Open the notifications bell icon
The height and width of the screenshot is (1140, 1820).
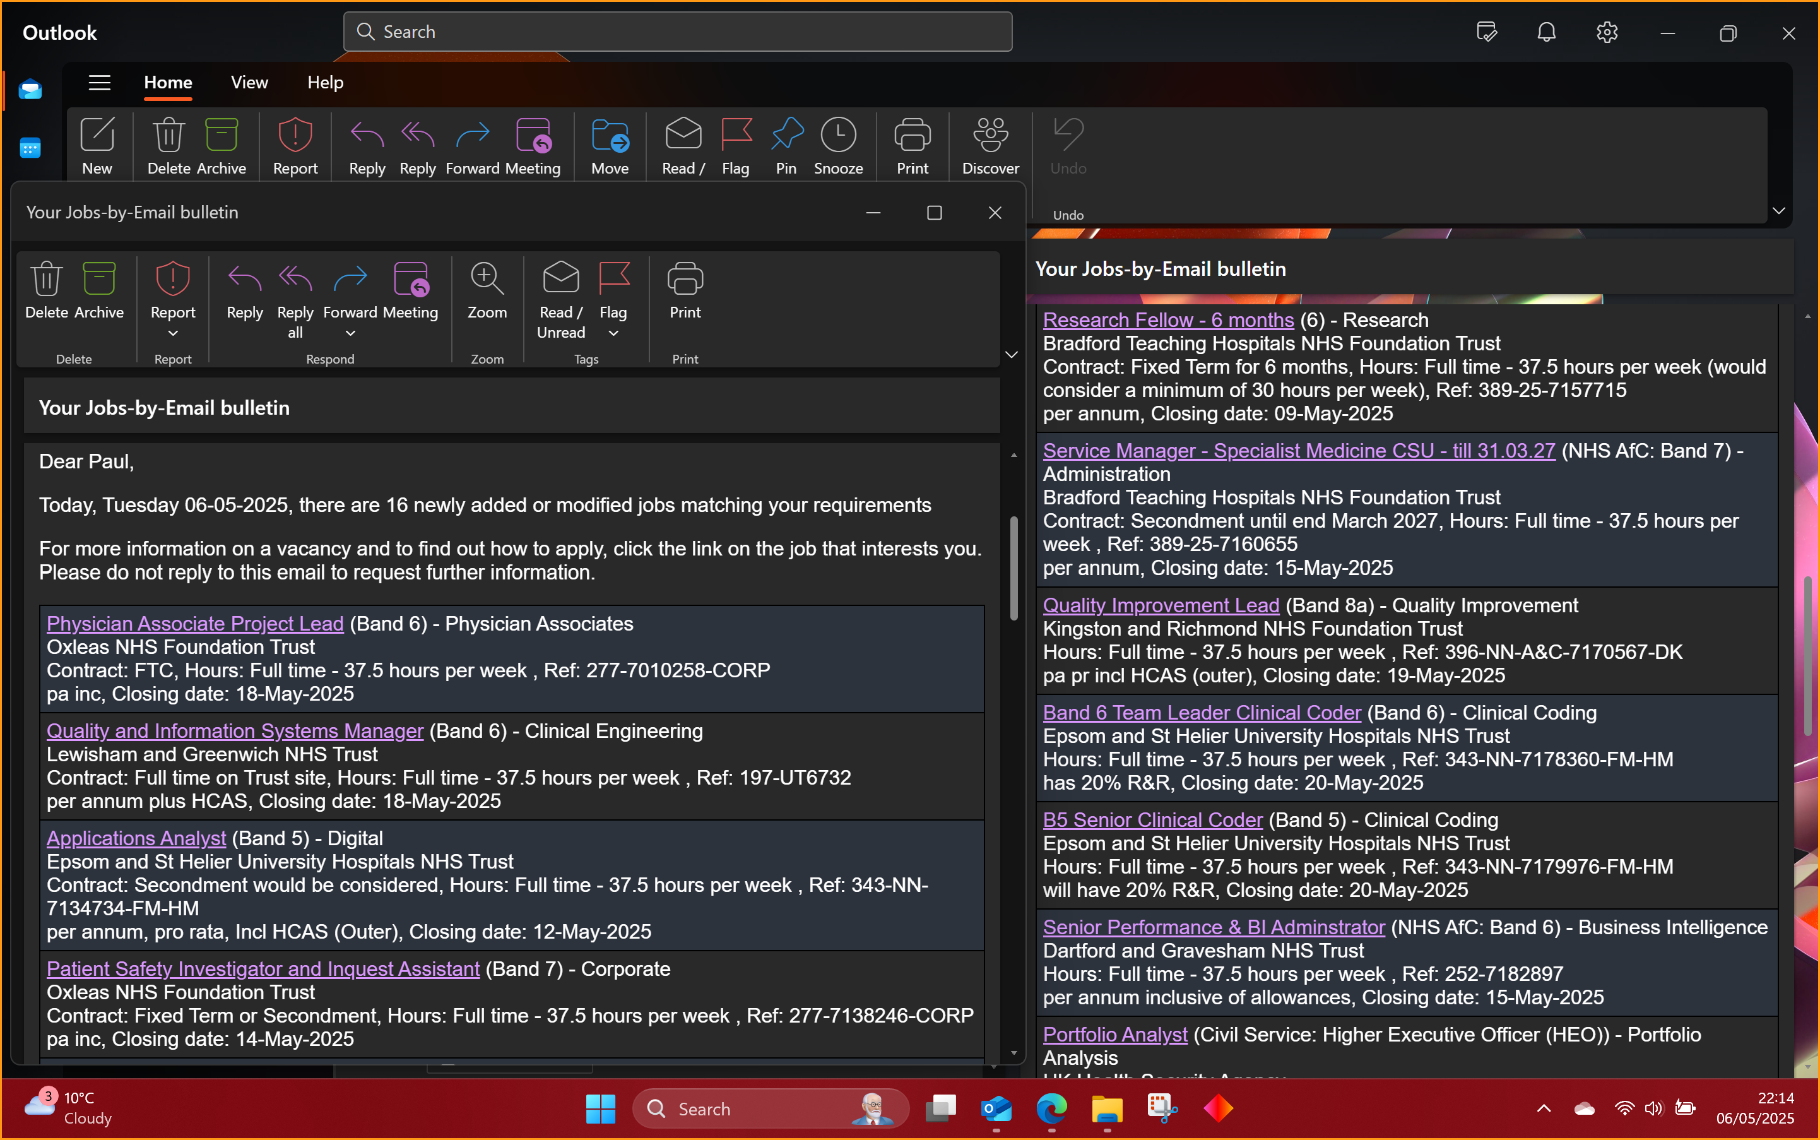1547,32
